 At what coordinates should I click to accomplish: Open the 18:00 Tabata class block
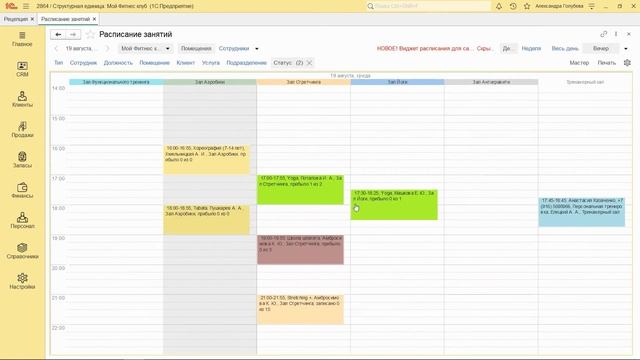pos(207,220)
